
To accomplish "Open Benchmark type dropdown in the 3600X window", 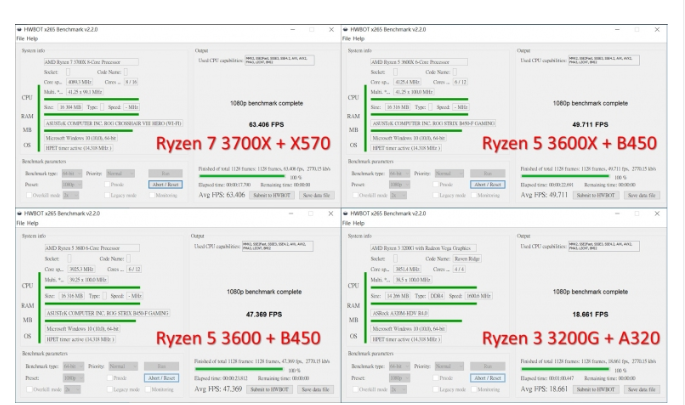I will click(x=399, y=173).
